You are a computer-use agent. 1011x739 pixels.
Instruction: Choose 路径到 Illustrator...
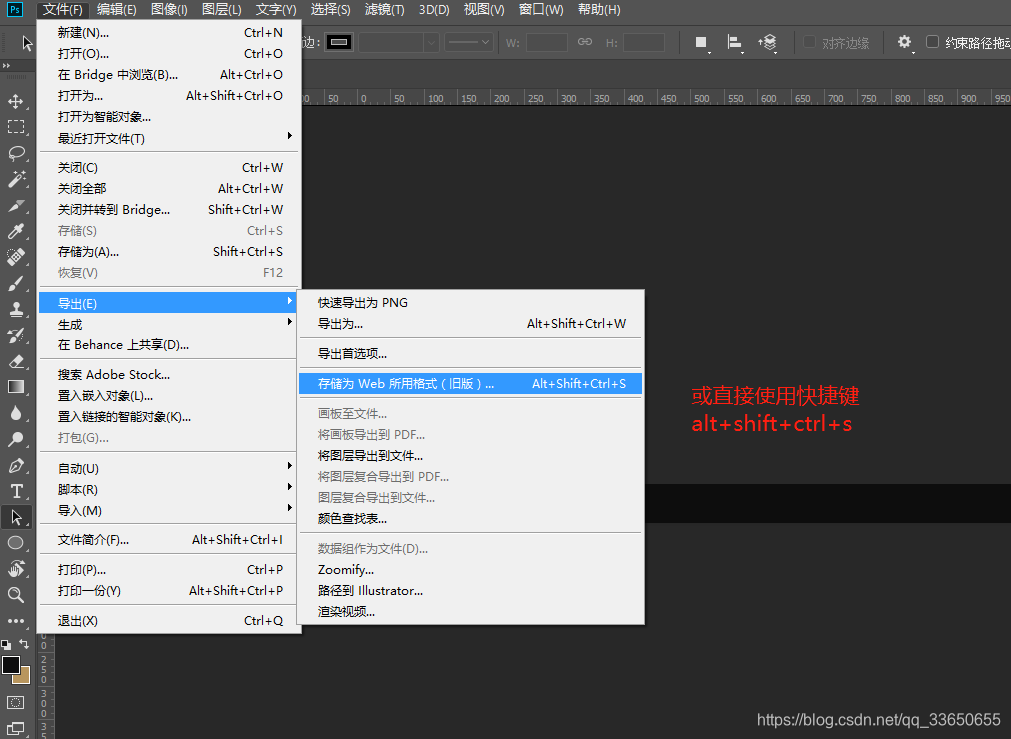[x=471, y=591]
